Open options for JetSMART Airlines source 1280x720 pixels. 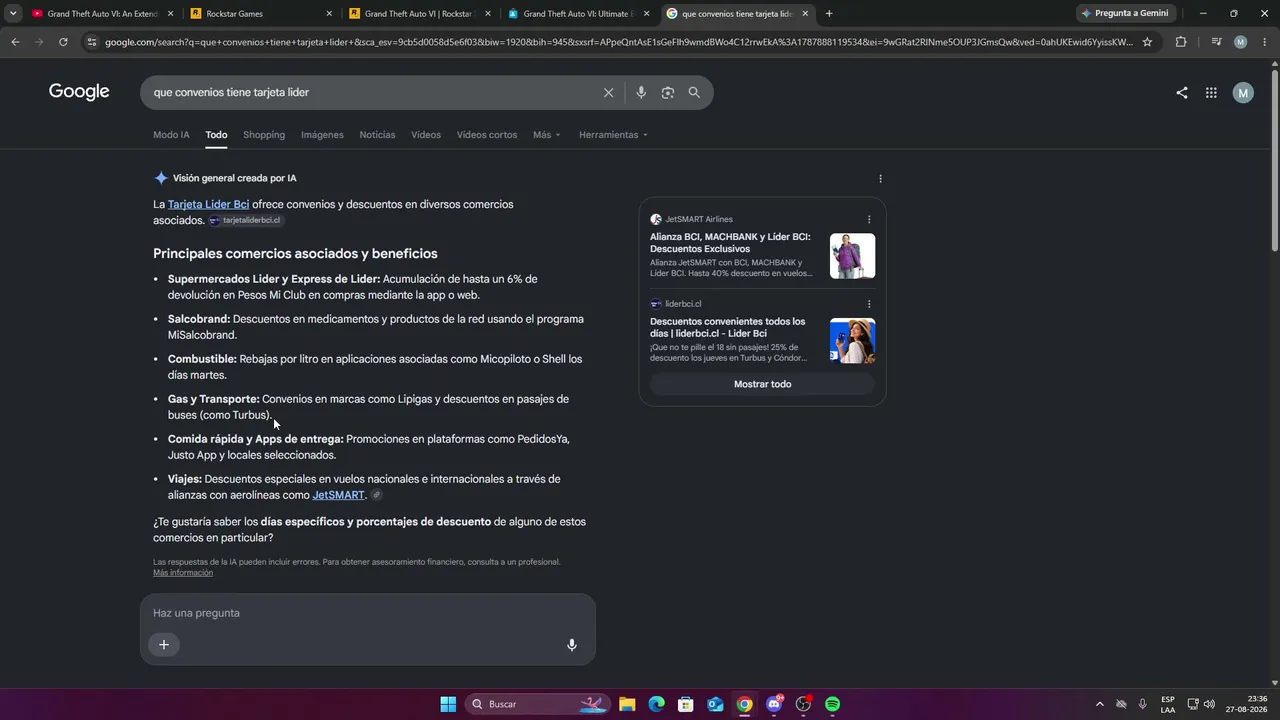point(869,219)
